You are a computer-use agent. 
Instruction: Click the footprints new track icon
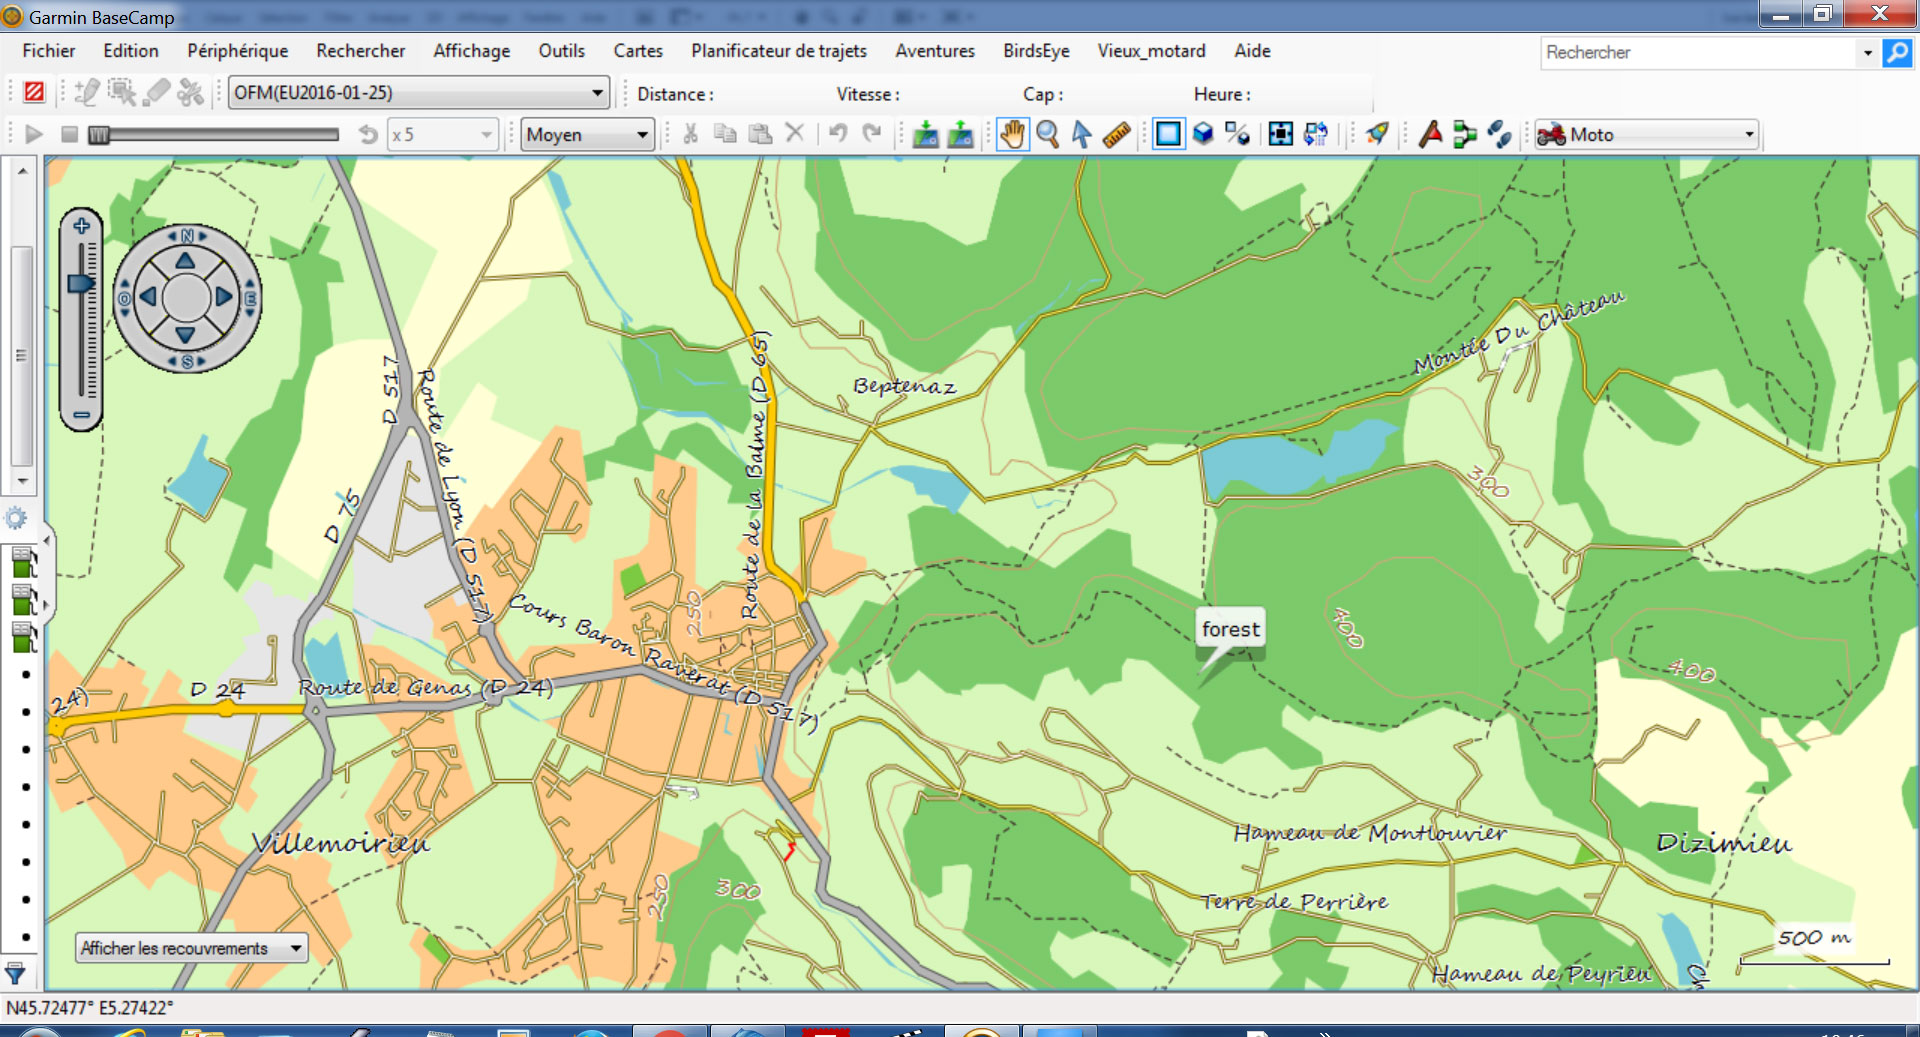tap(1498, 134)
